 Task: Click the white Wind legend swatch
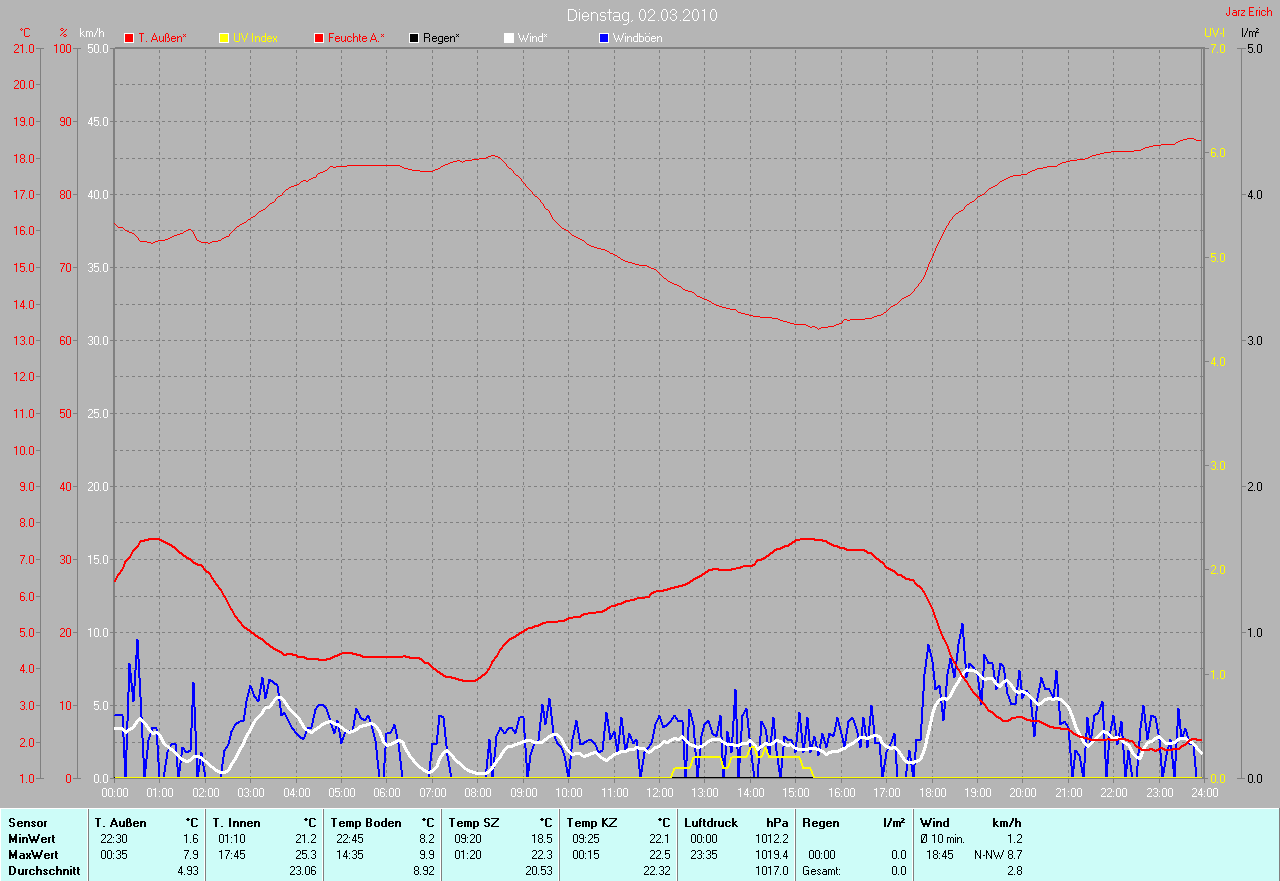509,38
